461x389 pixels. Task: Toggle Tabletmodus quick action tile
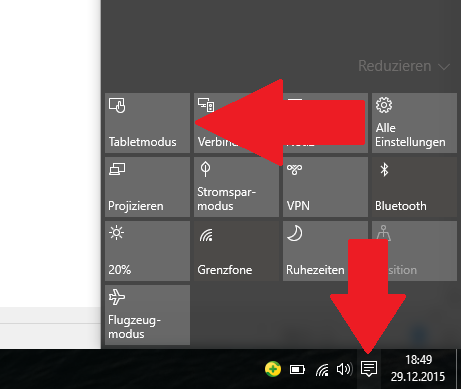147,123
